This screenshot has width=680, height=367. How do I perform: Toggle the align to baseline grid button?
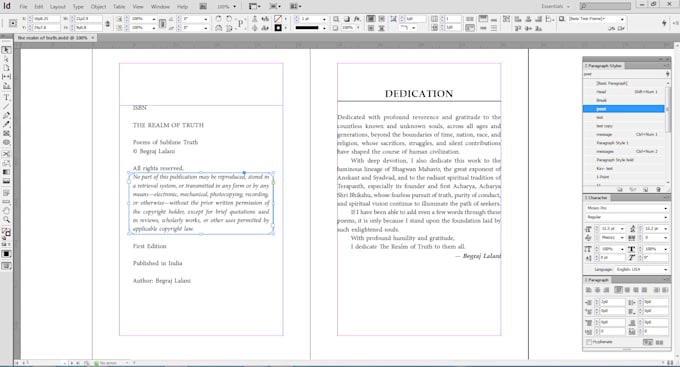[660, 342]
